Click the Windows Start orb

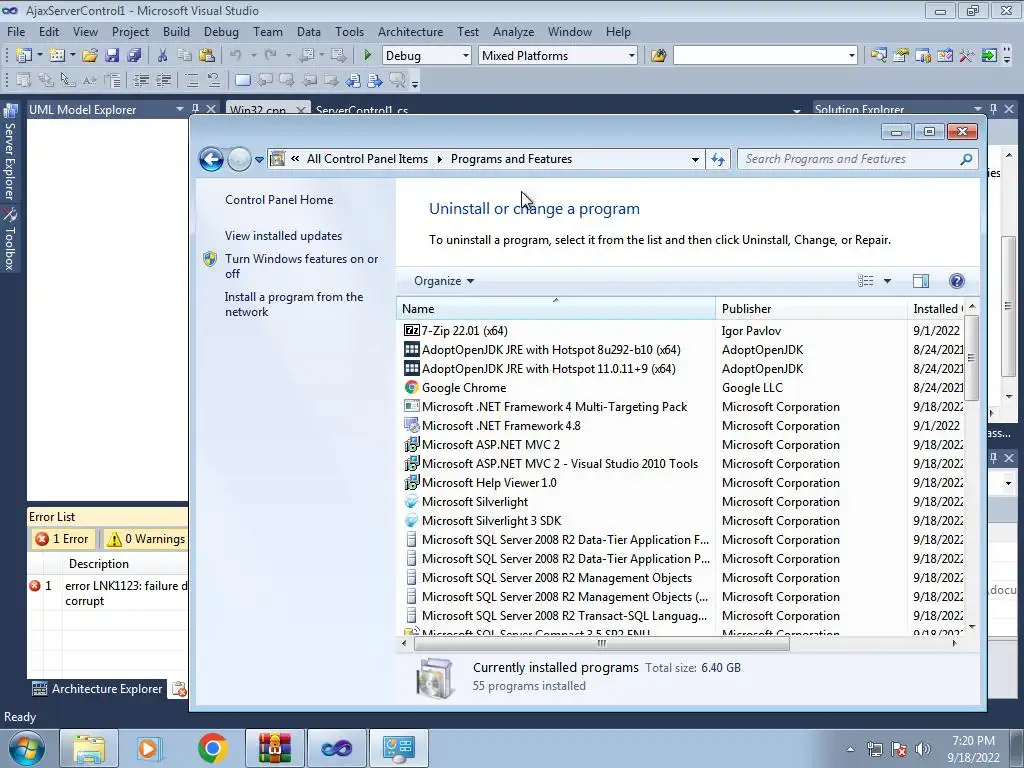pos(27,748)
